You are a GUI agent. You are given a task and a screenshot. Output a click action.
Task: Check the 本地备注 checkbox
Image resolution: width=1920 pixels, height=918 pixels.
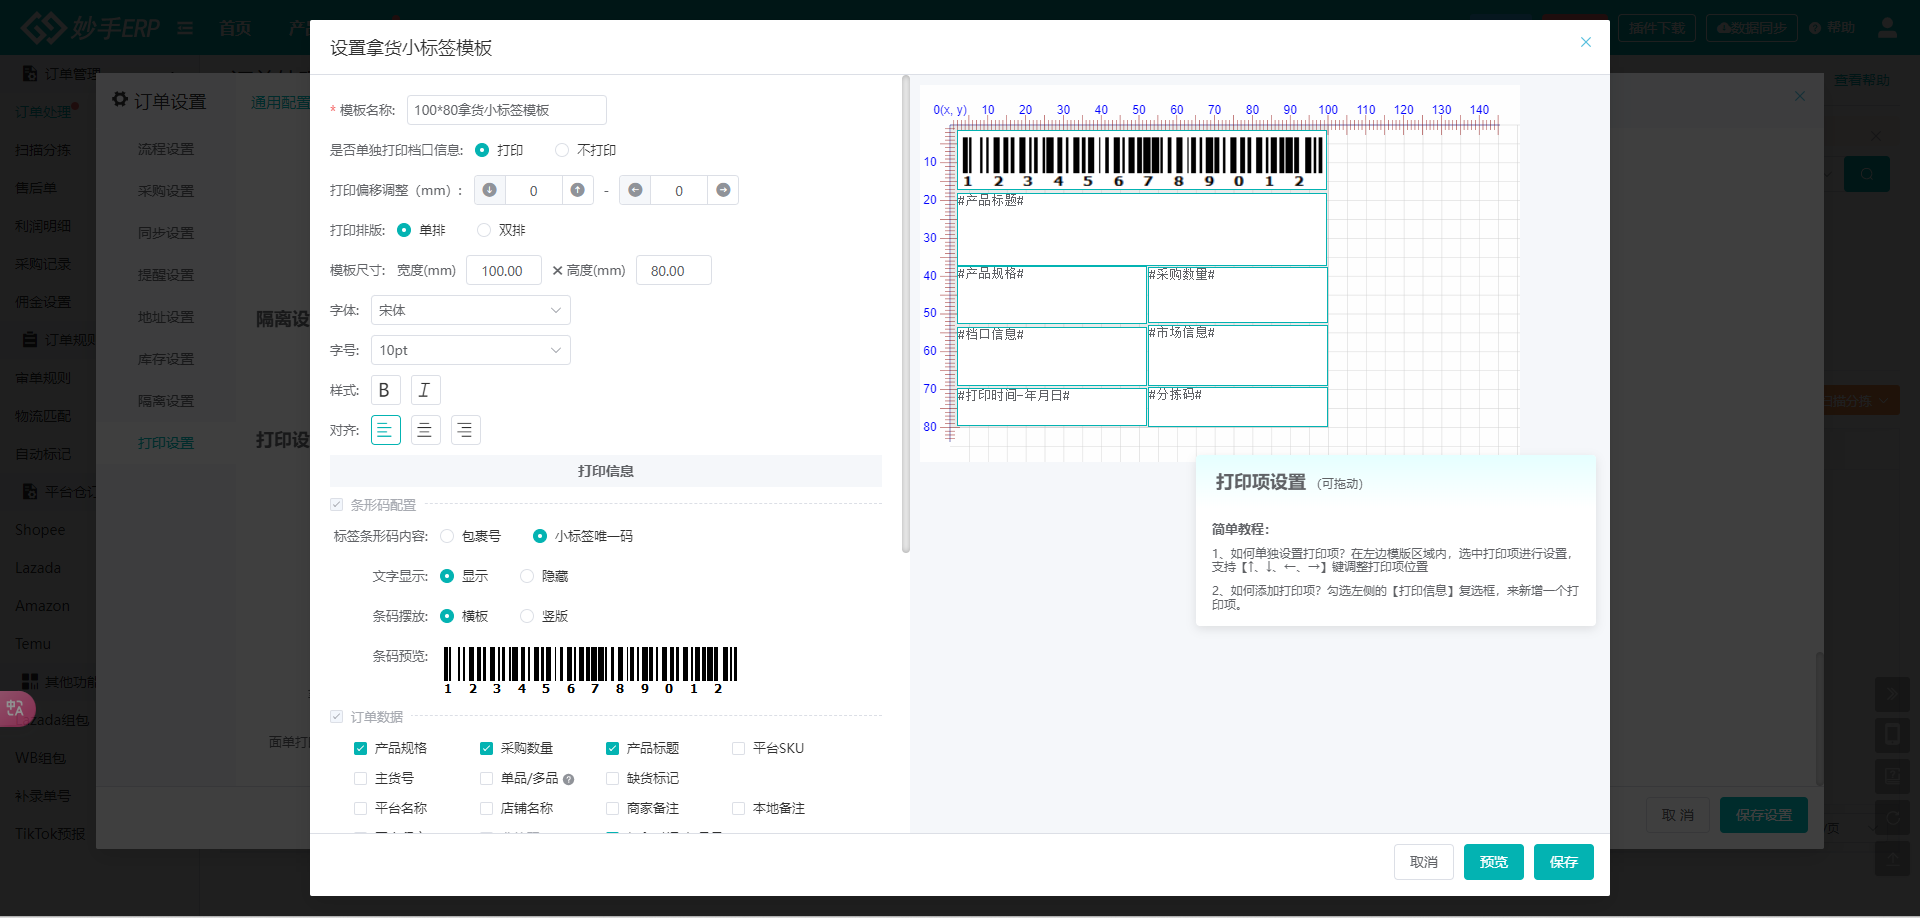[x=739, y=808]
